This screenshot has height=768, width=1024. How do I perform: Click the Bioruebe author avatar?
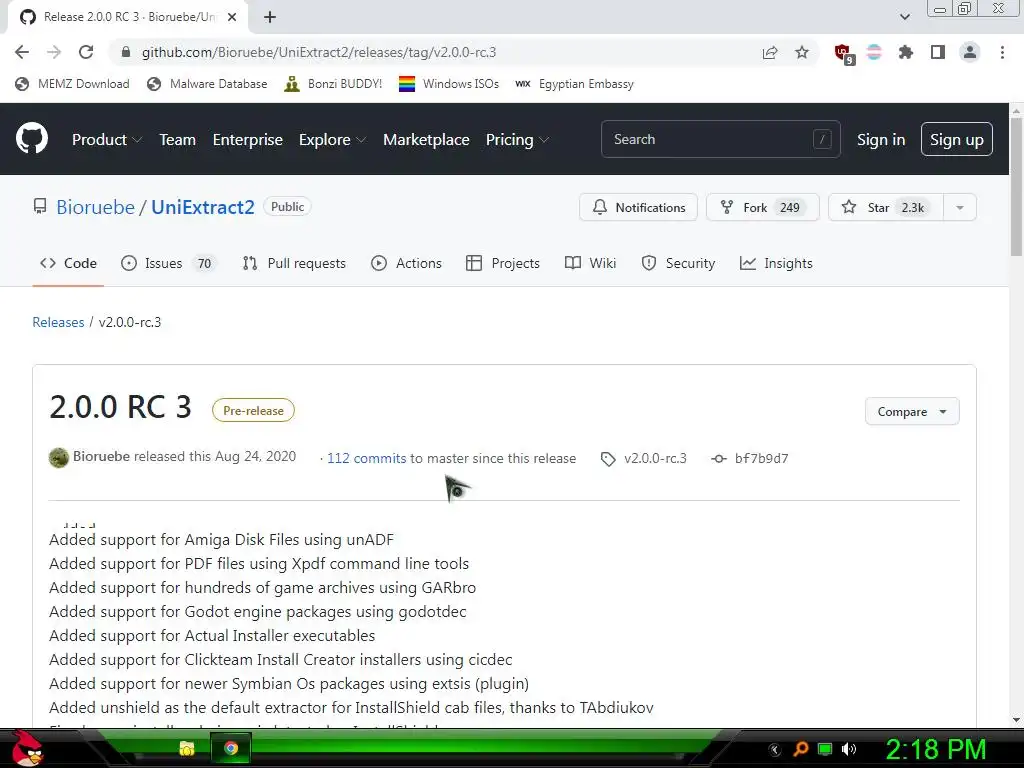(x=59, y=458)
